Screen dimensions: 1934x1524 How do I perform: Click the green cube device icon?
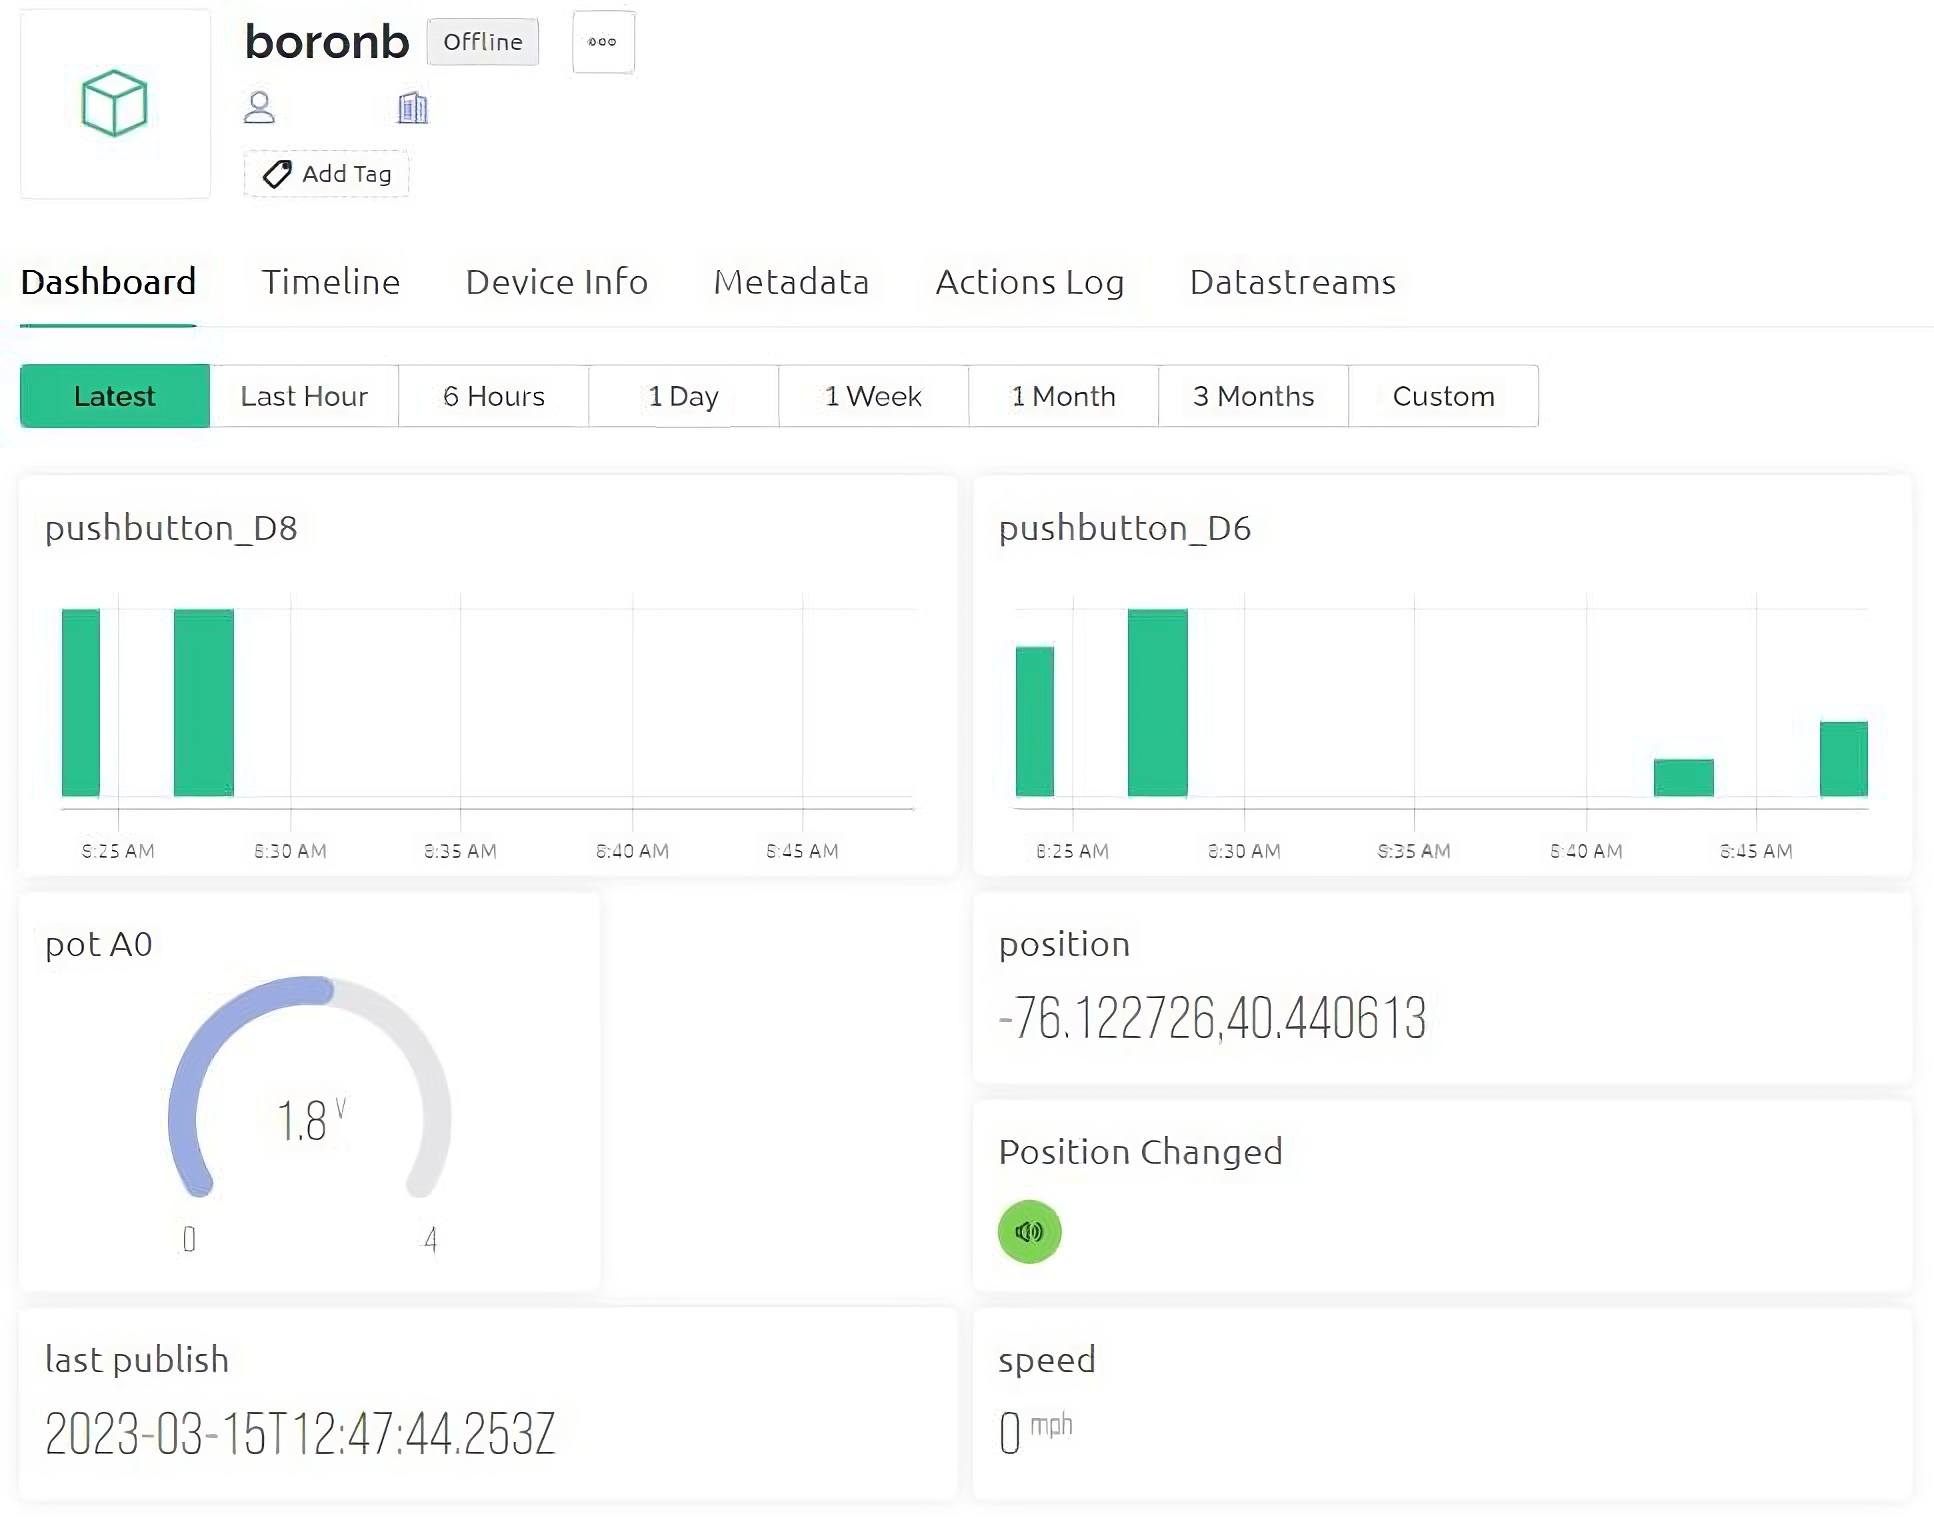[x=114, y=103]
